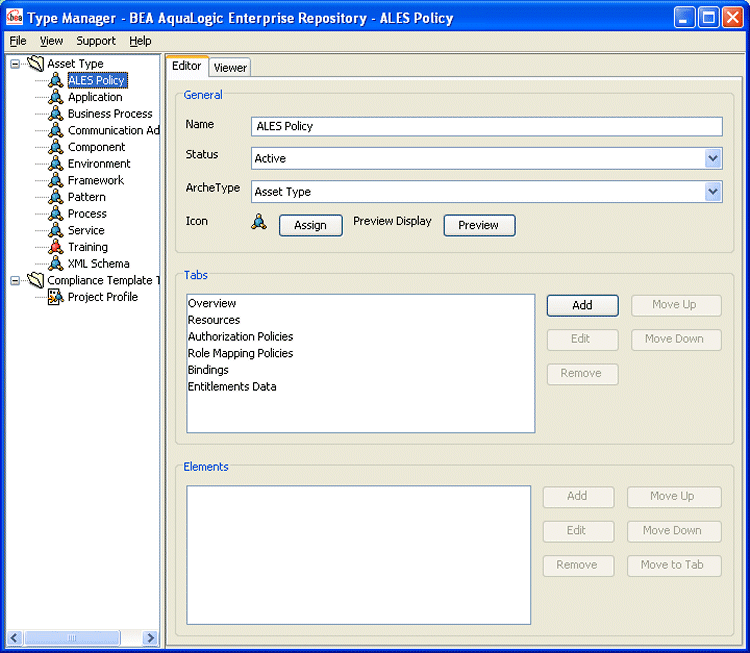Click the Asset Type folder icon
The width and height of the screenshot is (750, 653).
pos(36,63)
